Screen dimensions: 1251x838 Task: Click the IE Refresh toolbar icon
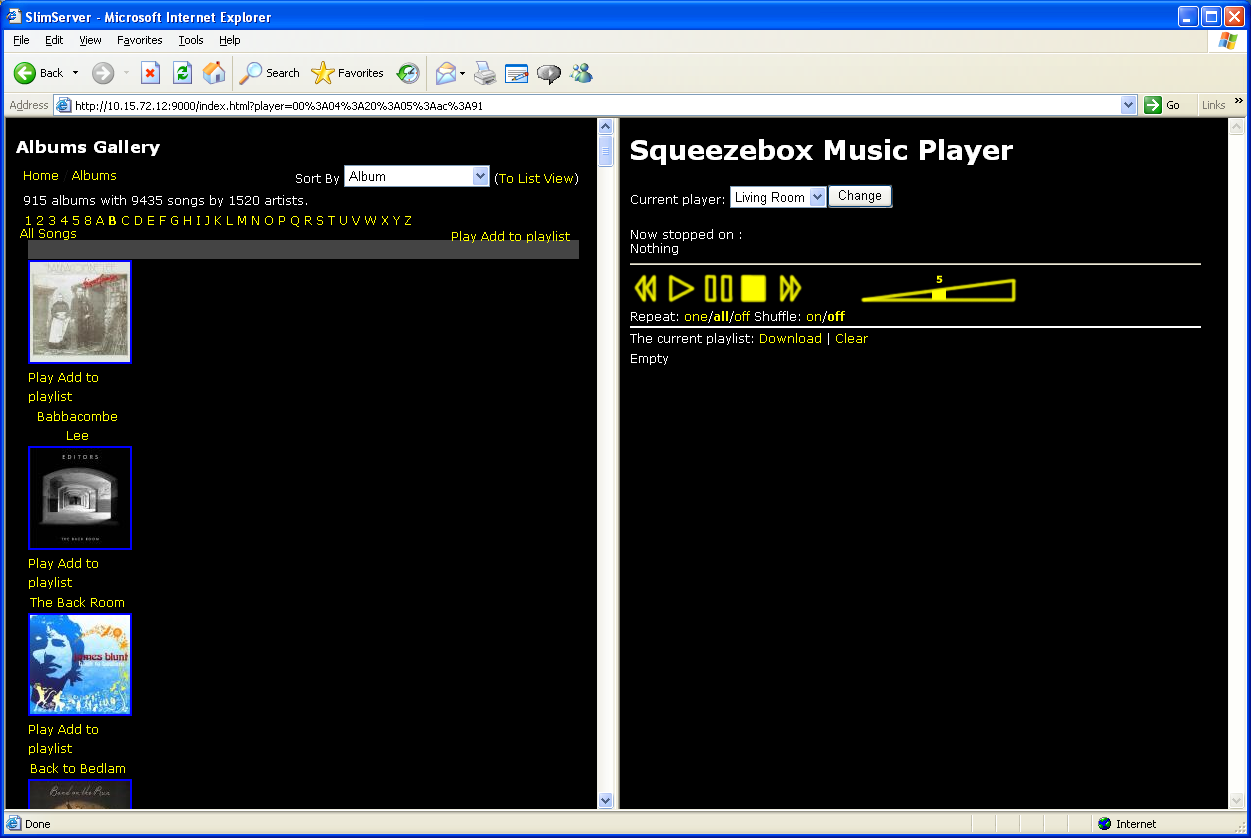click(182, 73)
